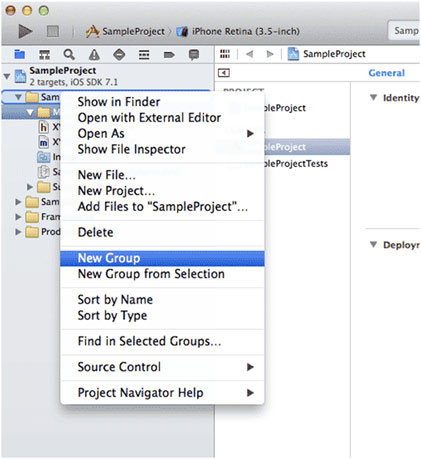The height and width of the screenshot is (459, 421).
Task: Open the Test navigator diamond icon
Action: click(119, 54)
